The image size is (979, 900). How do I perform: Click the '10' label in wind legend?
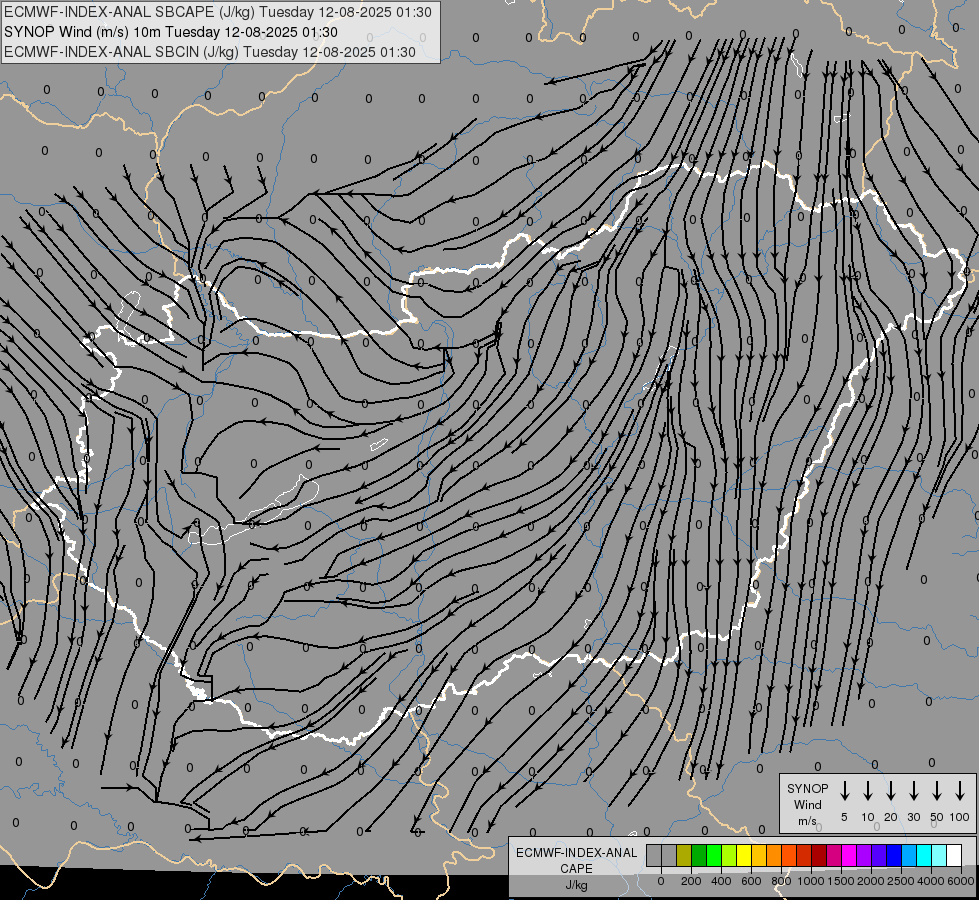pos(868,817)
